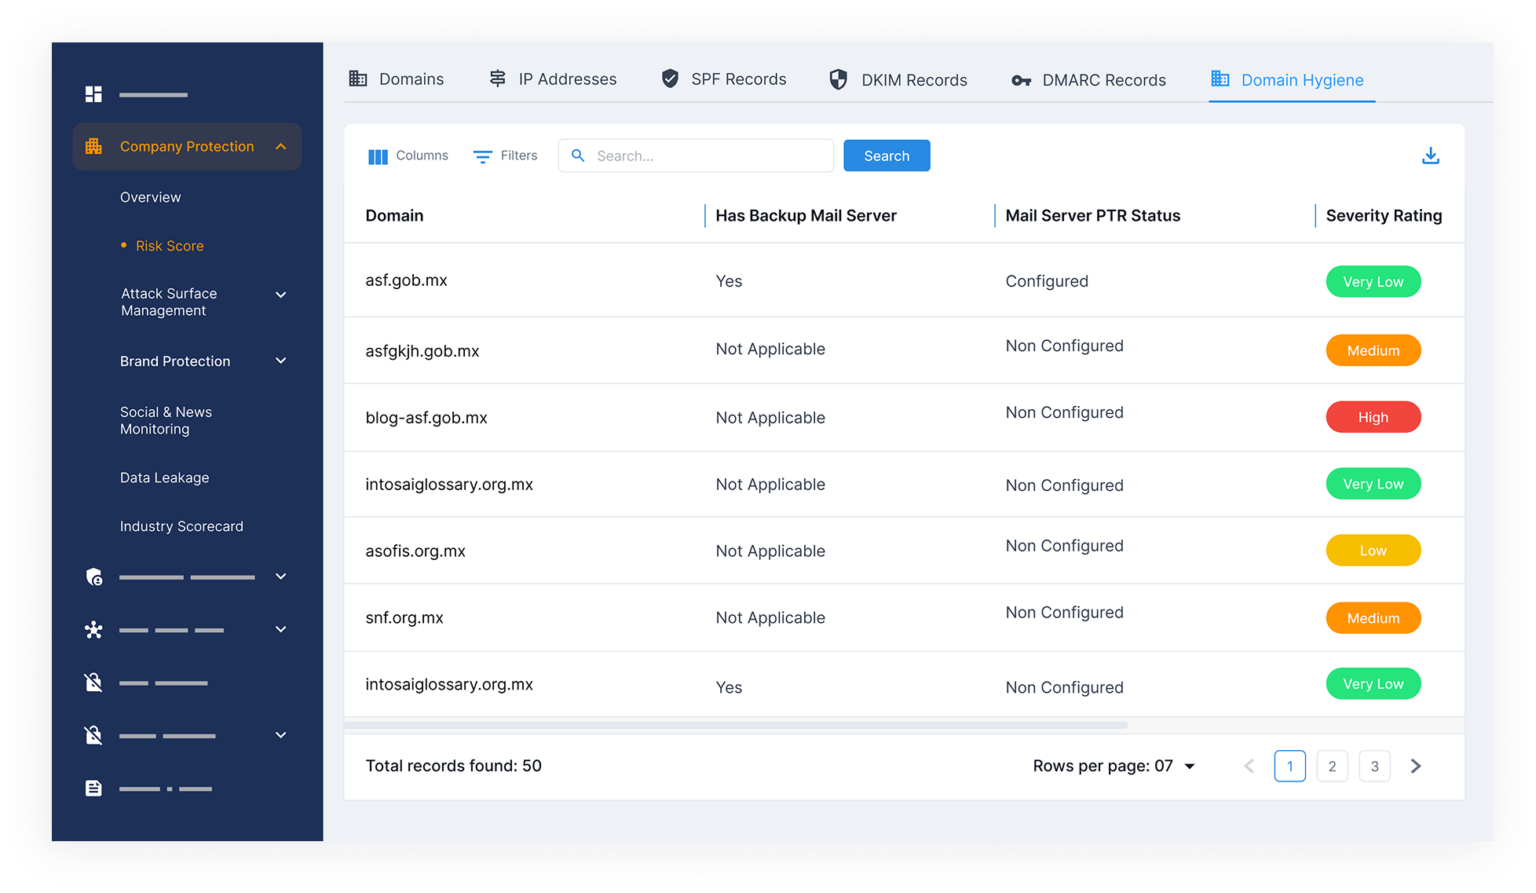Collapse the Company Protection section
The image size is (1536, 893).
point(281,146)
